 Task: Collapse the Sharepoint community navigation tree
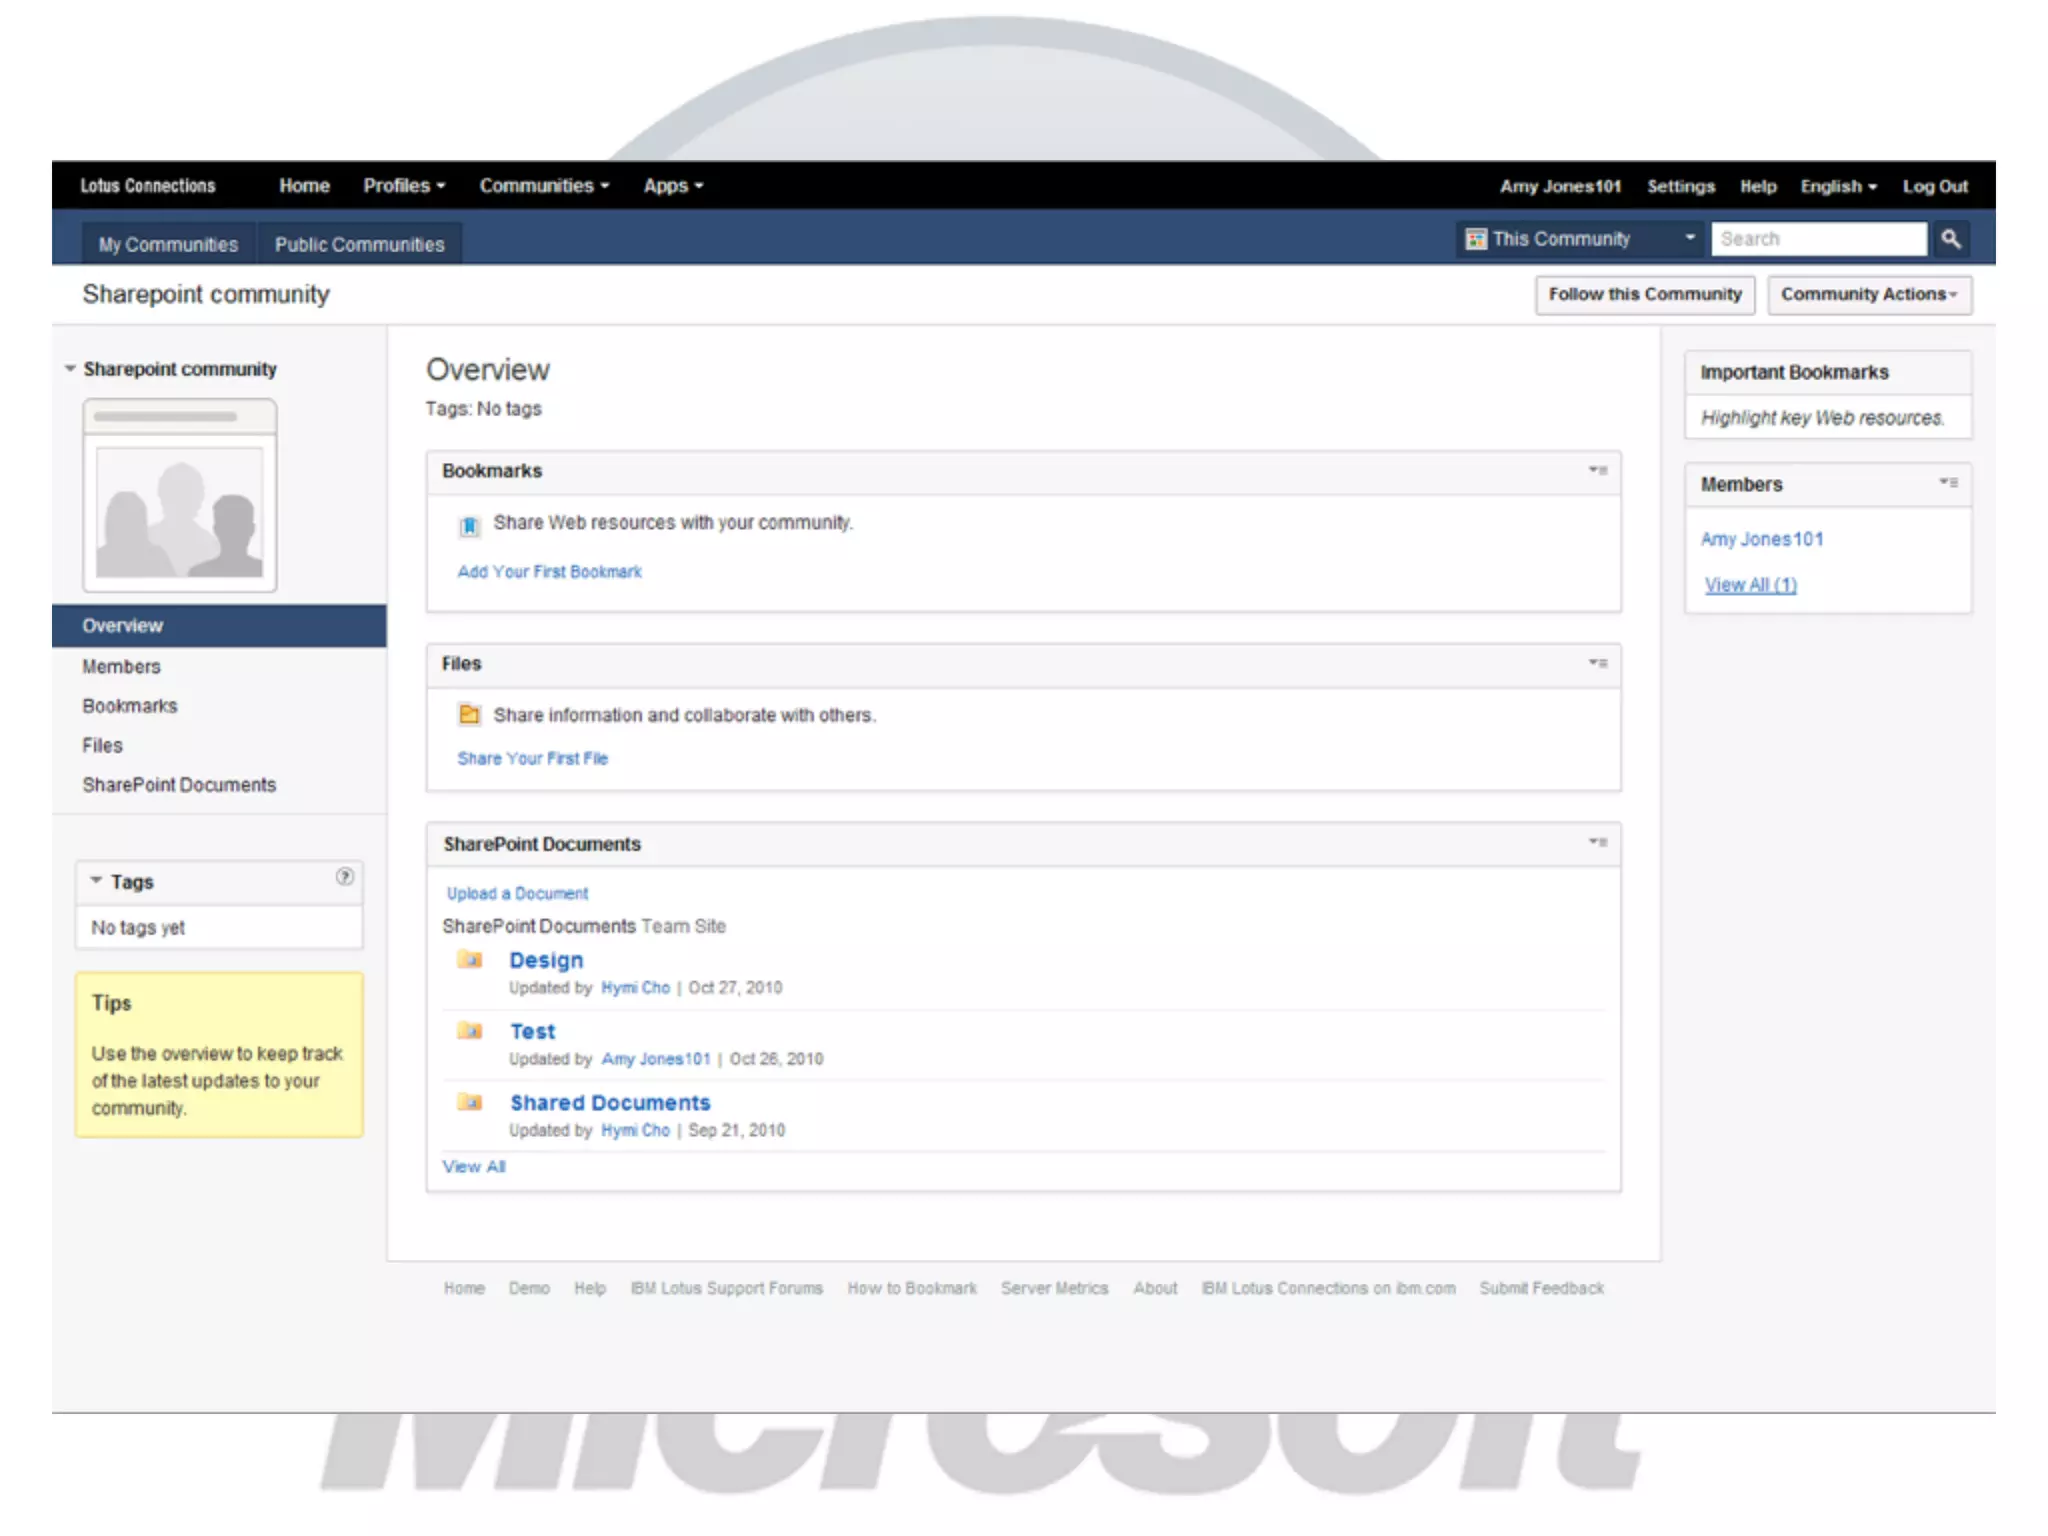[x=70, y=369]
